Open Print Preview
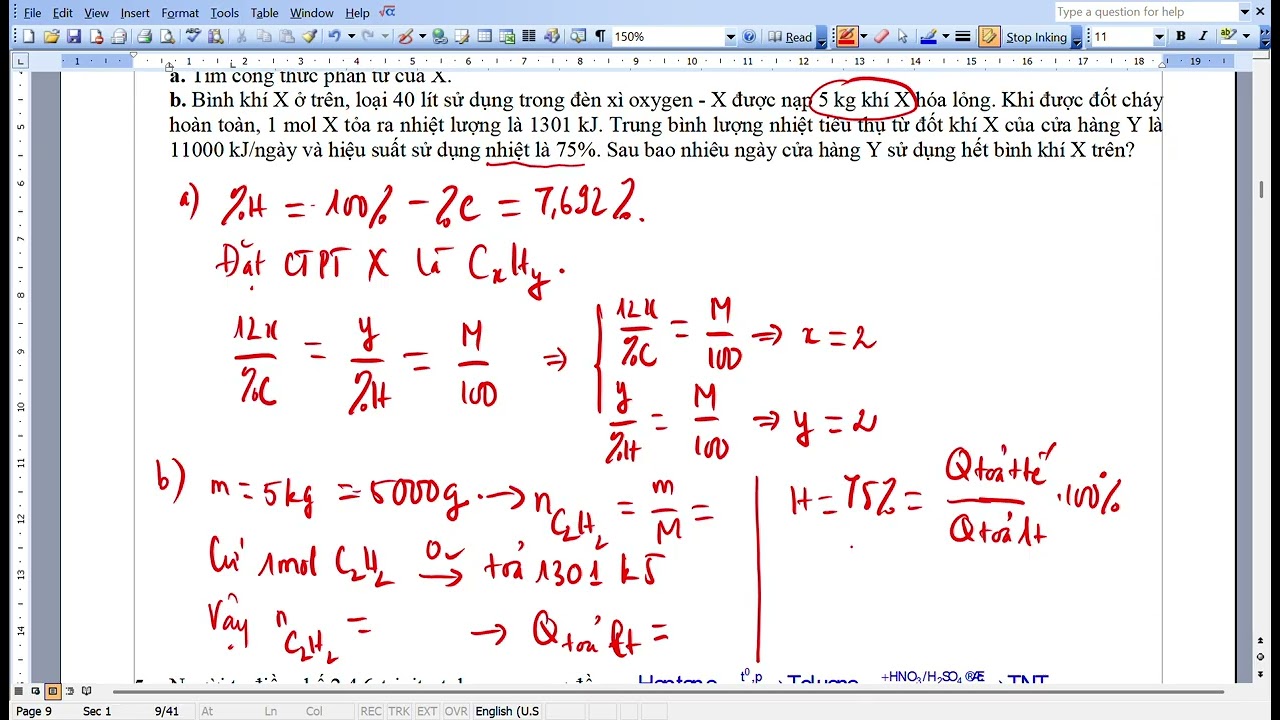Viewport: 1280px width, 720px height. [x=167, y=36]
